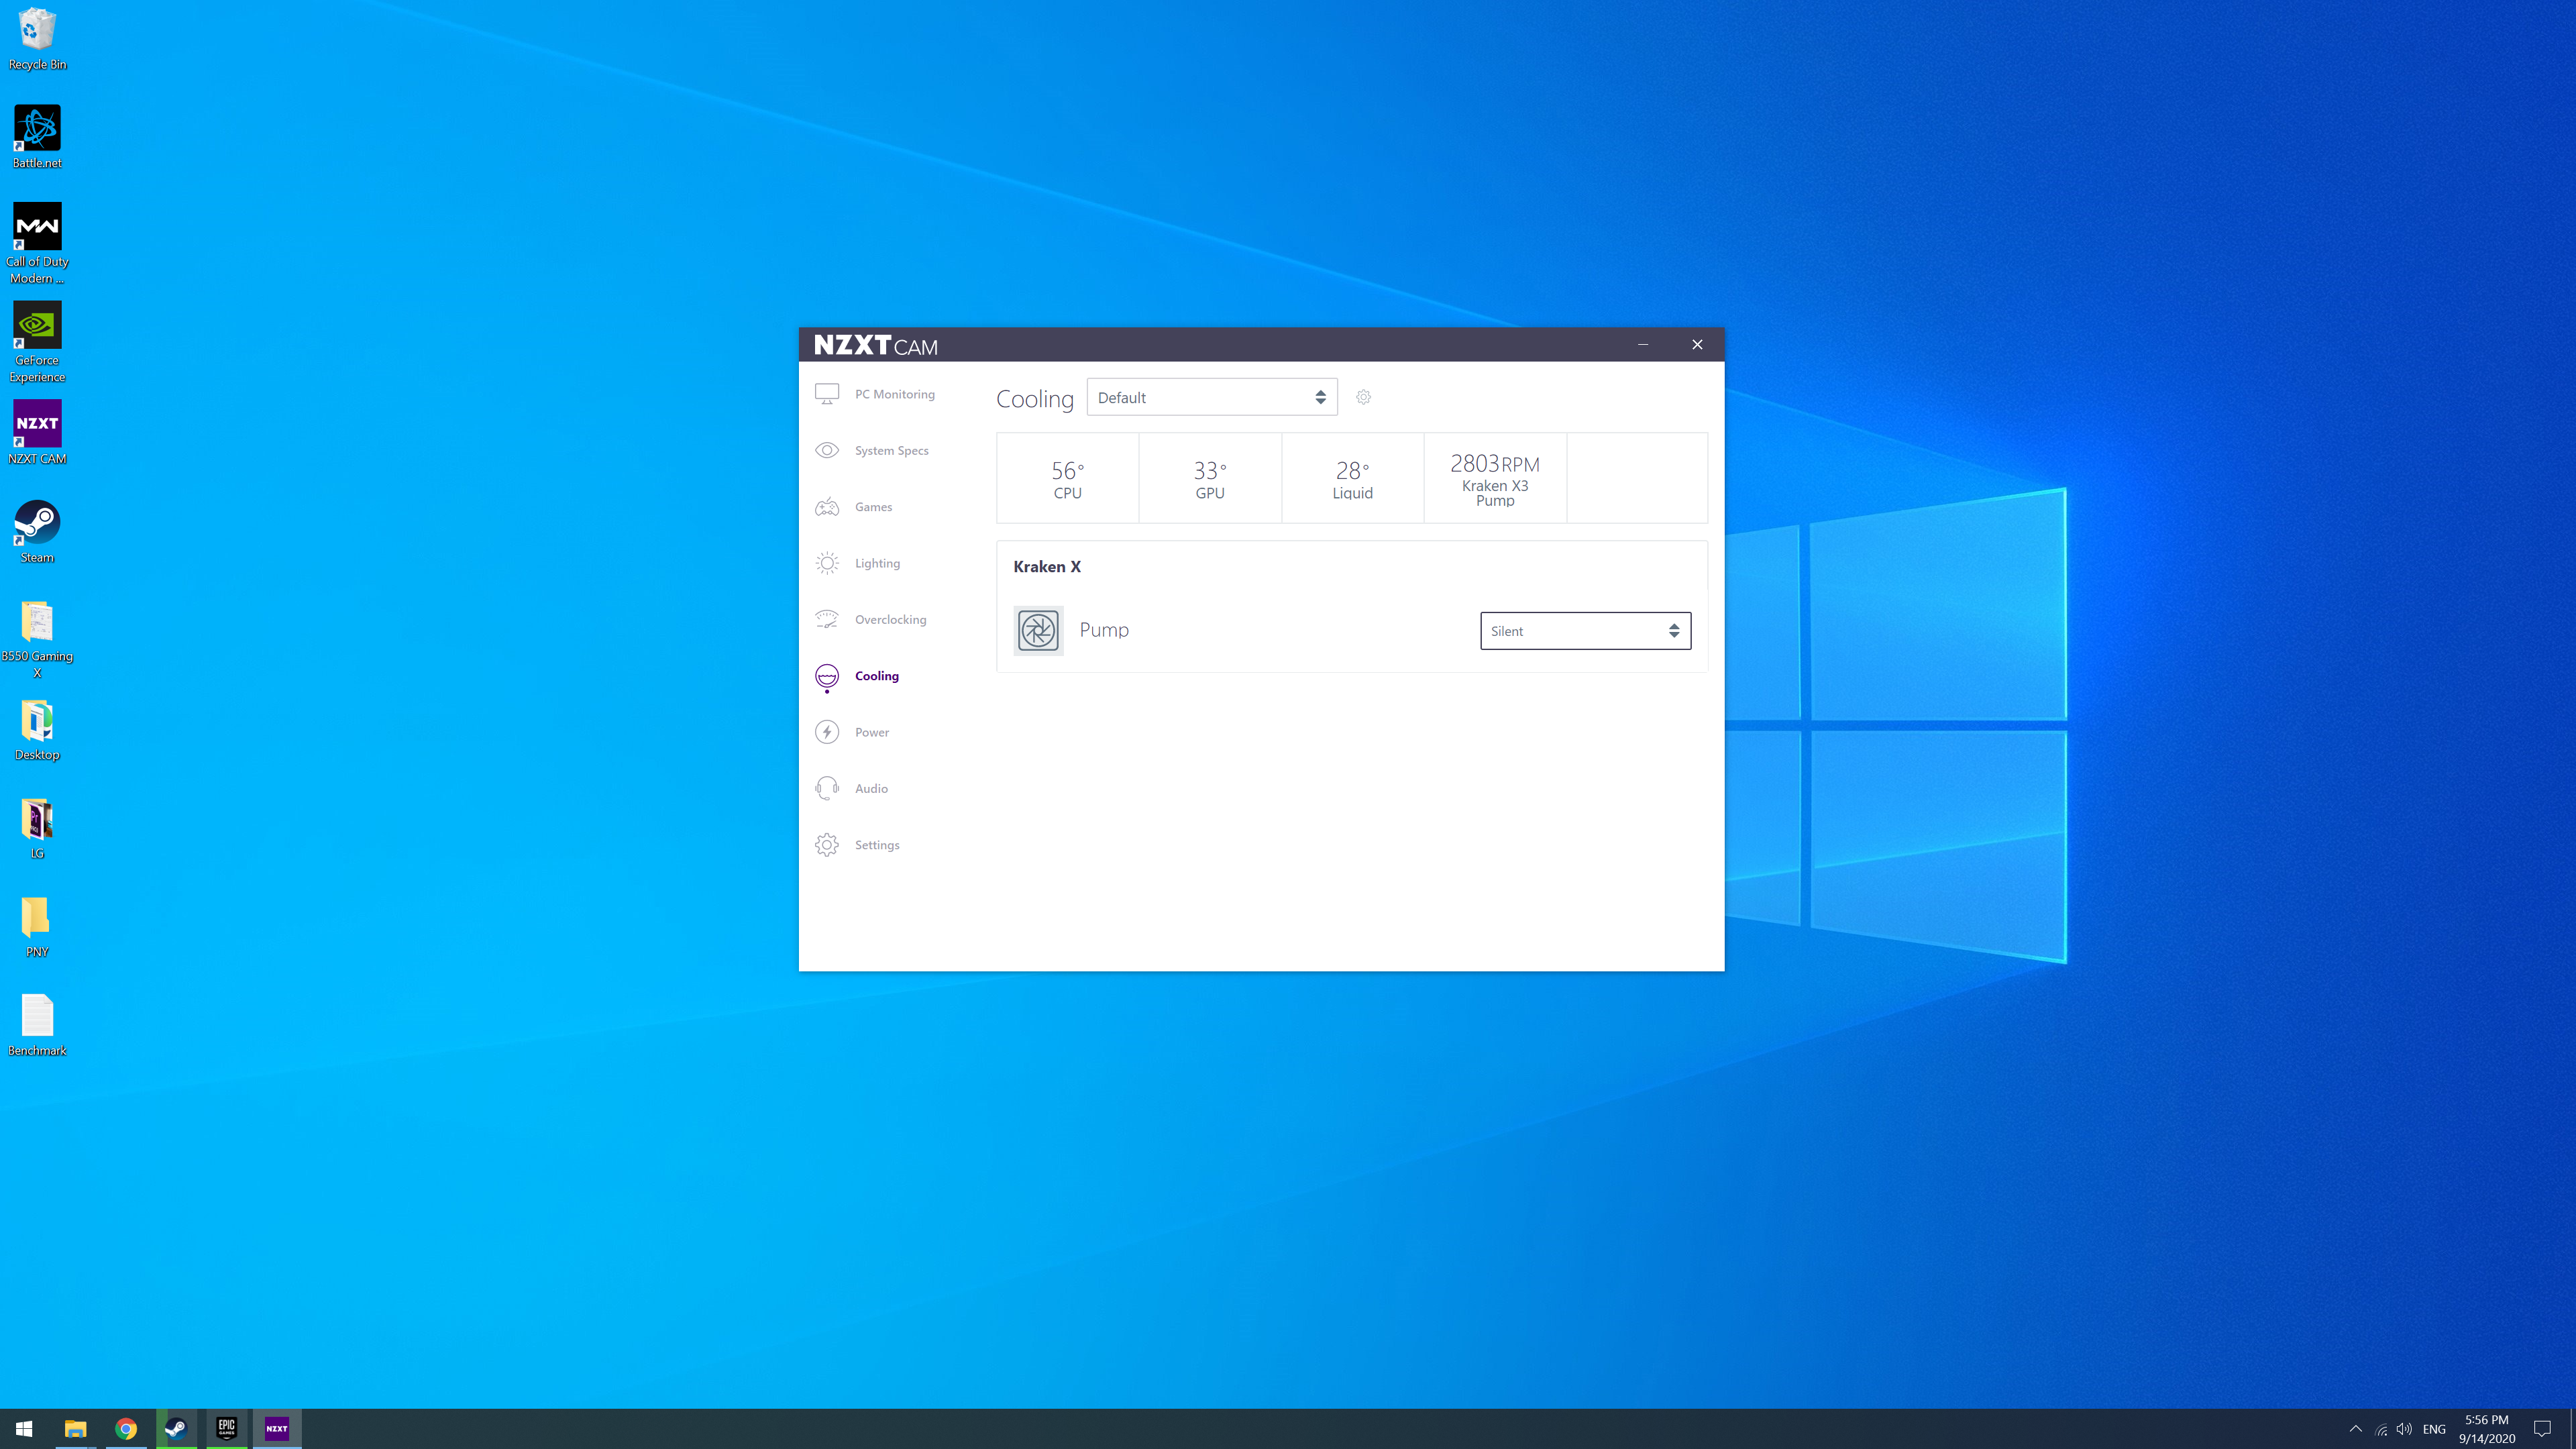
Task: Go to the Overclocking menu item
Action: point(890,619)
